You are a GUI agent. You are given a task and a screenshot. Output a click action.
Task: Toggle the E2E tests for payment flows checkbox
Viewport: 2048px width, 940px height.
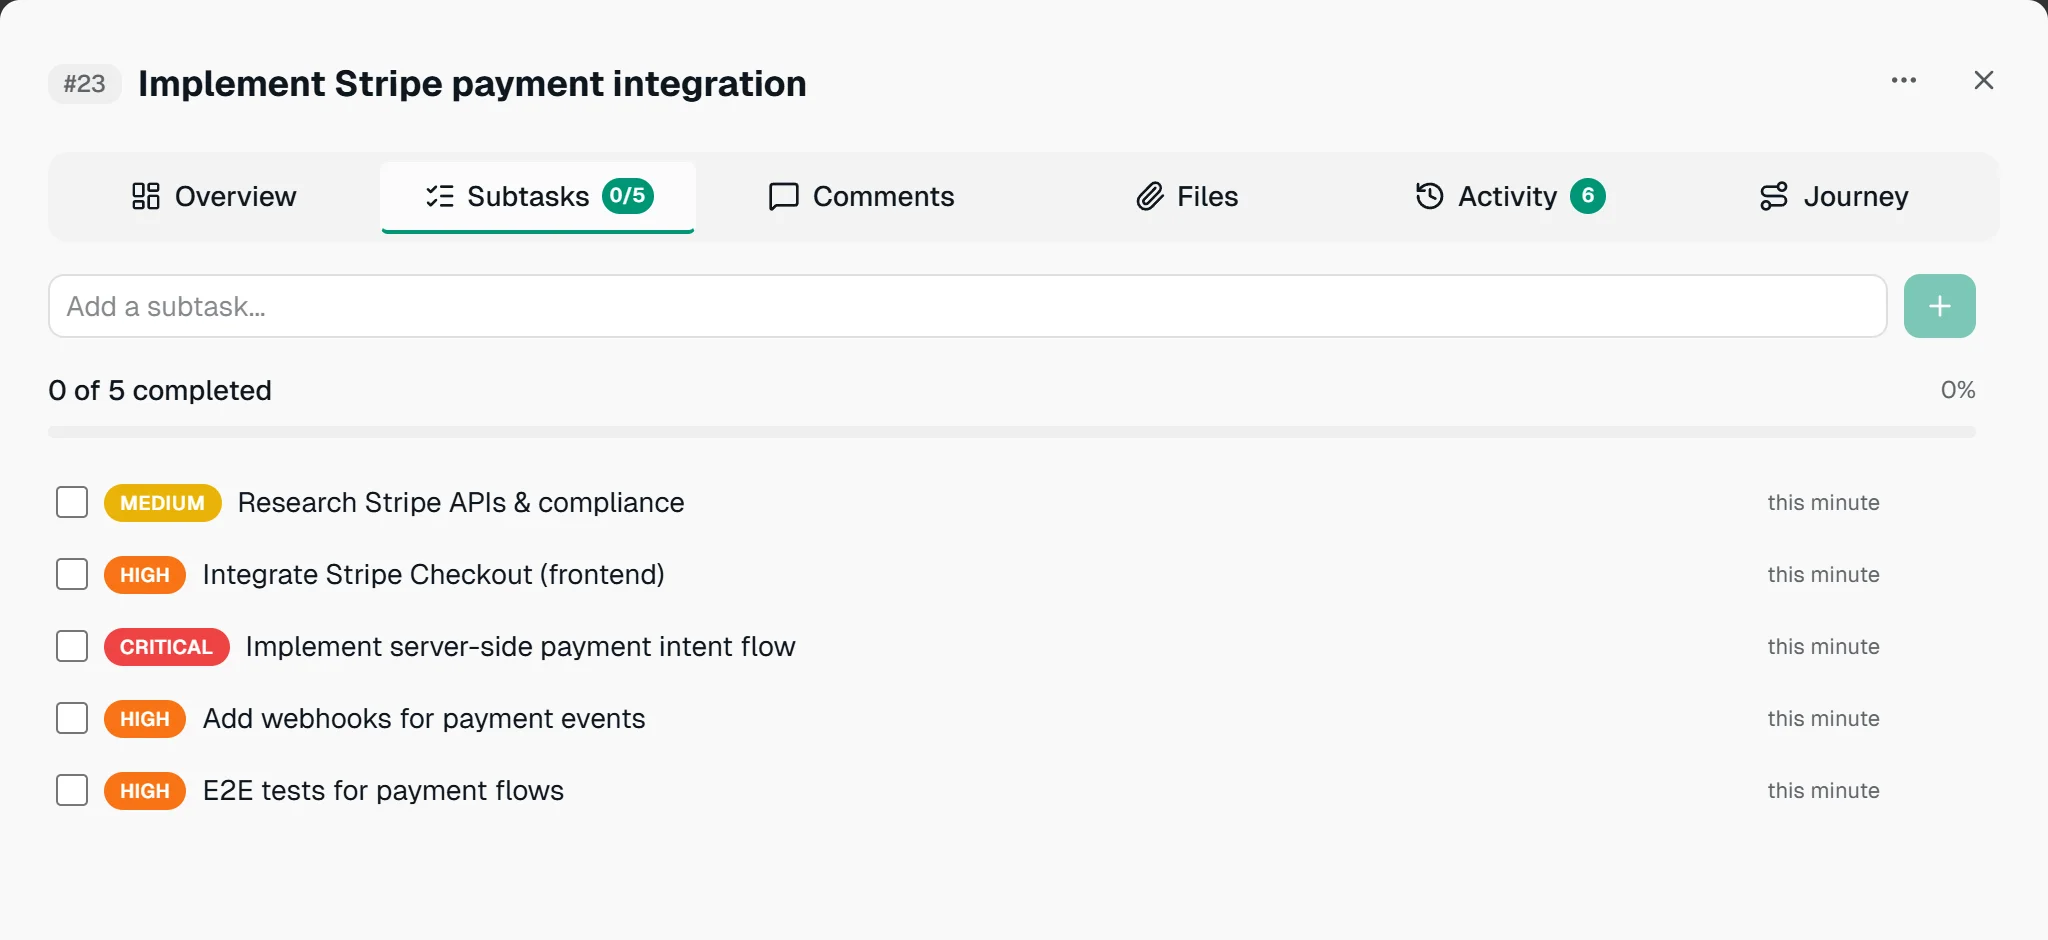[72, 790]
